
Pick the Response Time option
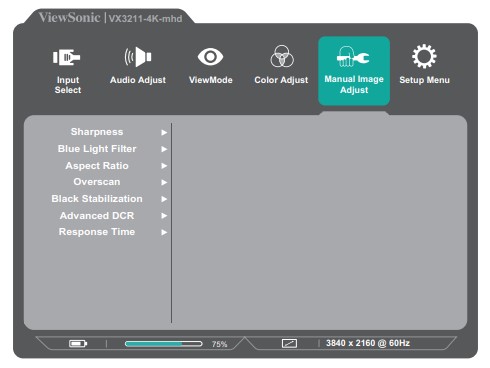pyautogui.click(x=97, y=232)
